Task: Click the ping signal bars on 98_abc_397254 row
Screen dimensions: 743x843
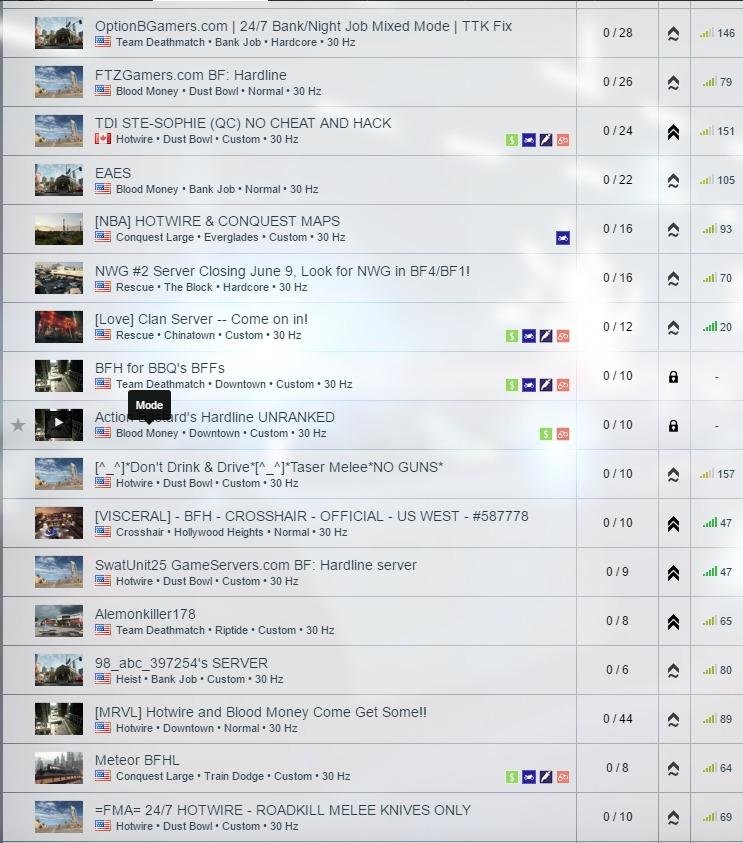Action: [710, 670]
